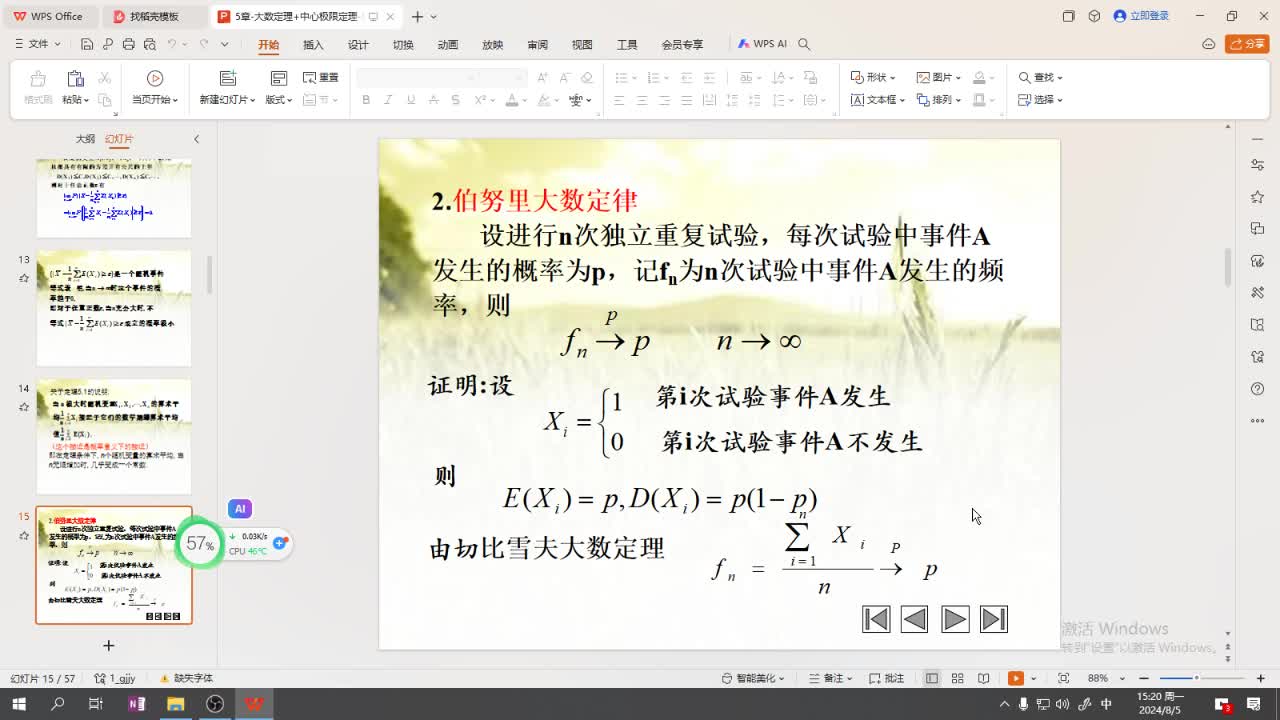Viewport: 1280px width, 720px height.
Task: Click the zoom slider handle
Action: tap(1196, 678)
